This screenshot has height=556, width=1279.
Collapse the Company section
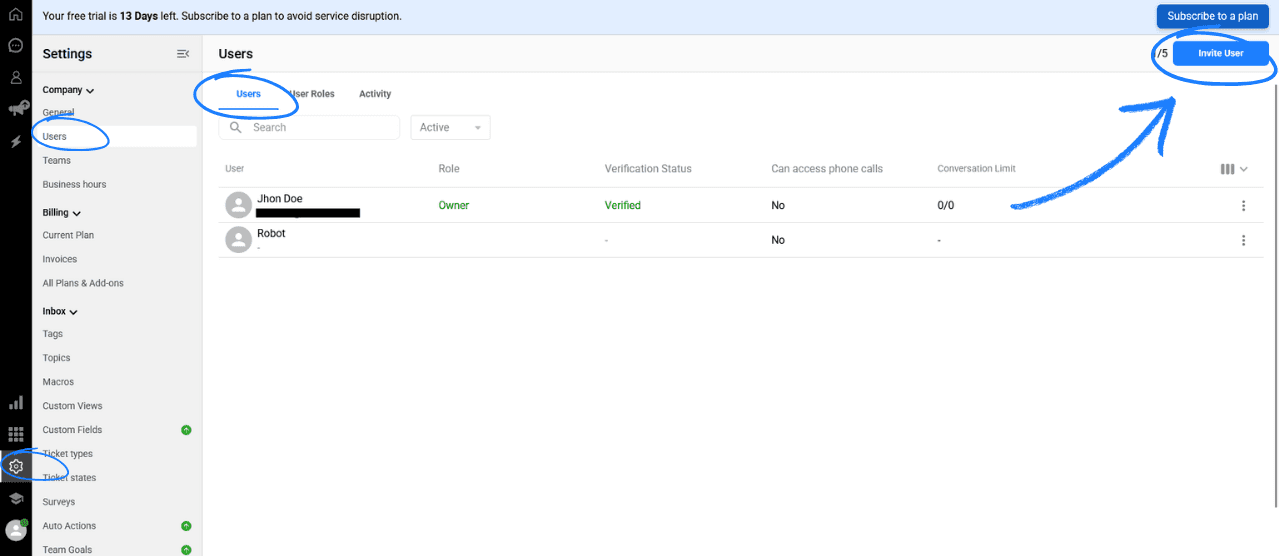pyautogui.click(x=68, y=90)
